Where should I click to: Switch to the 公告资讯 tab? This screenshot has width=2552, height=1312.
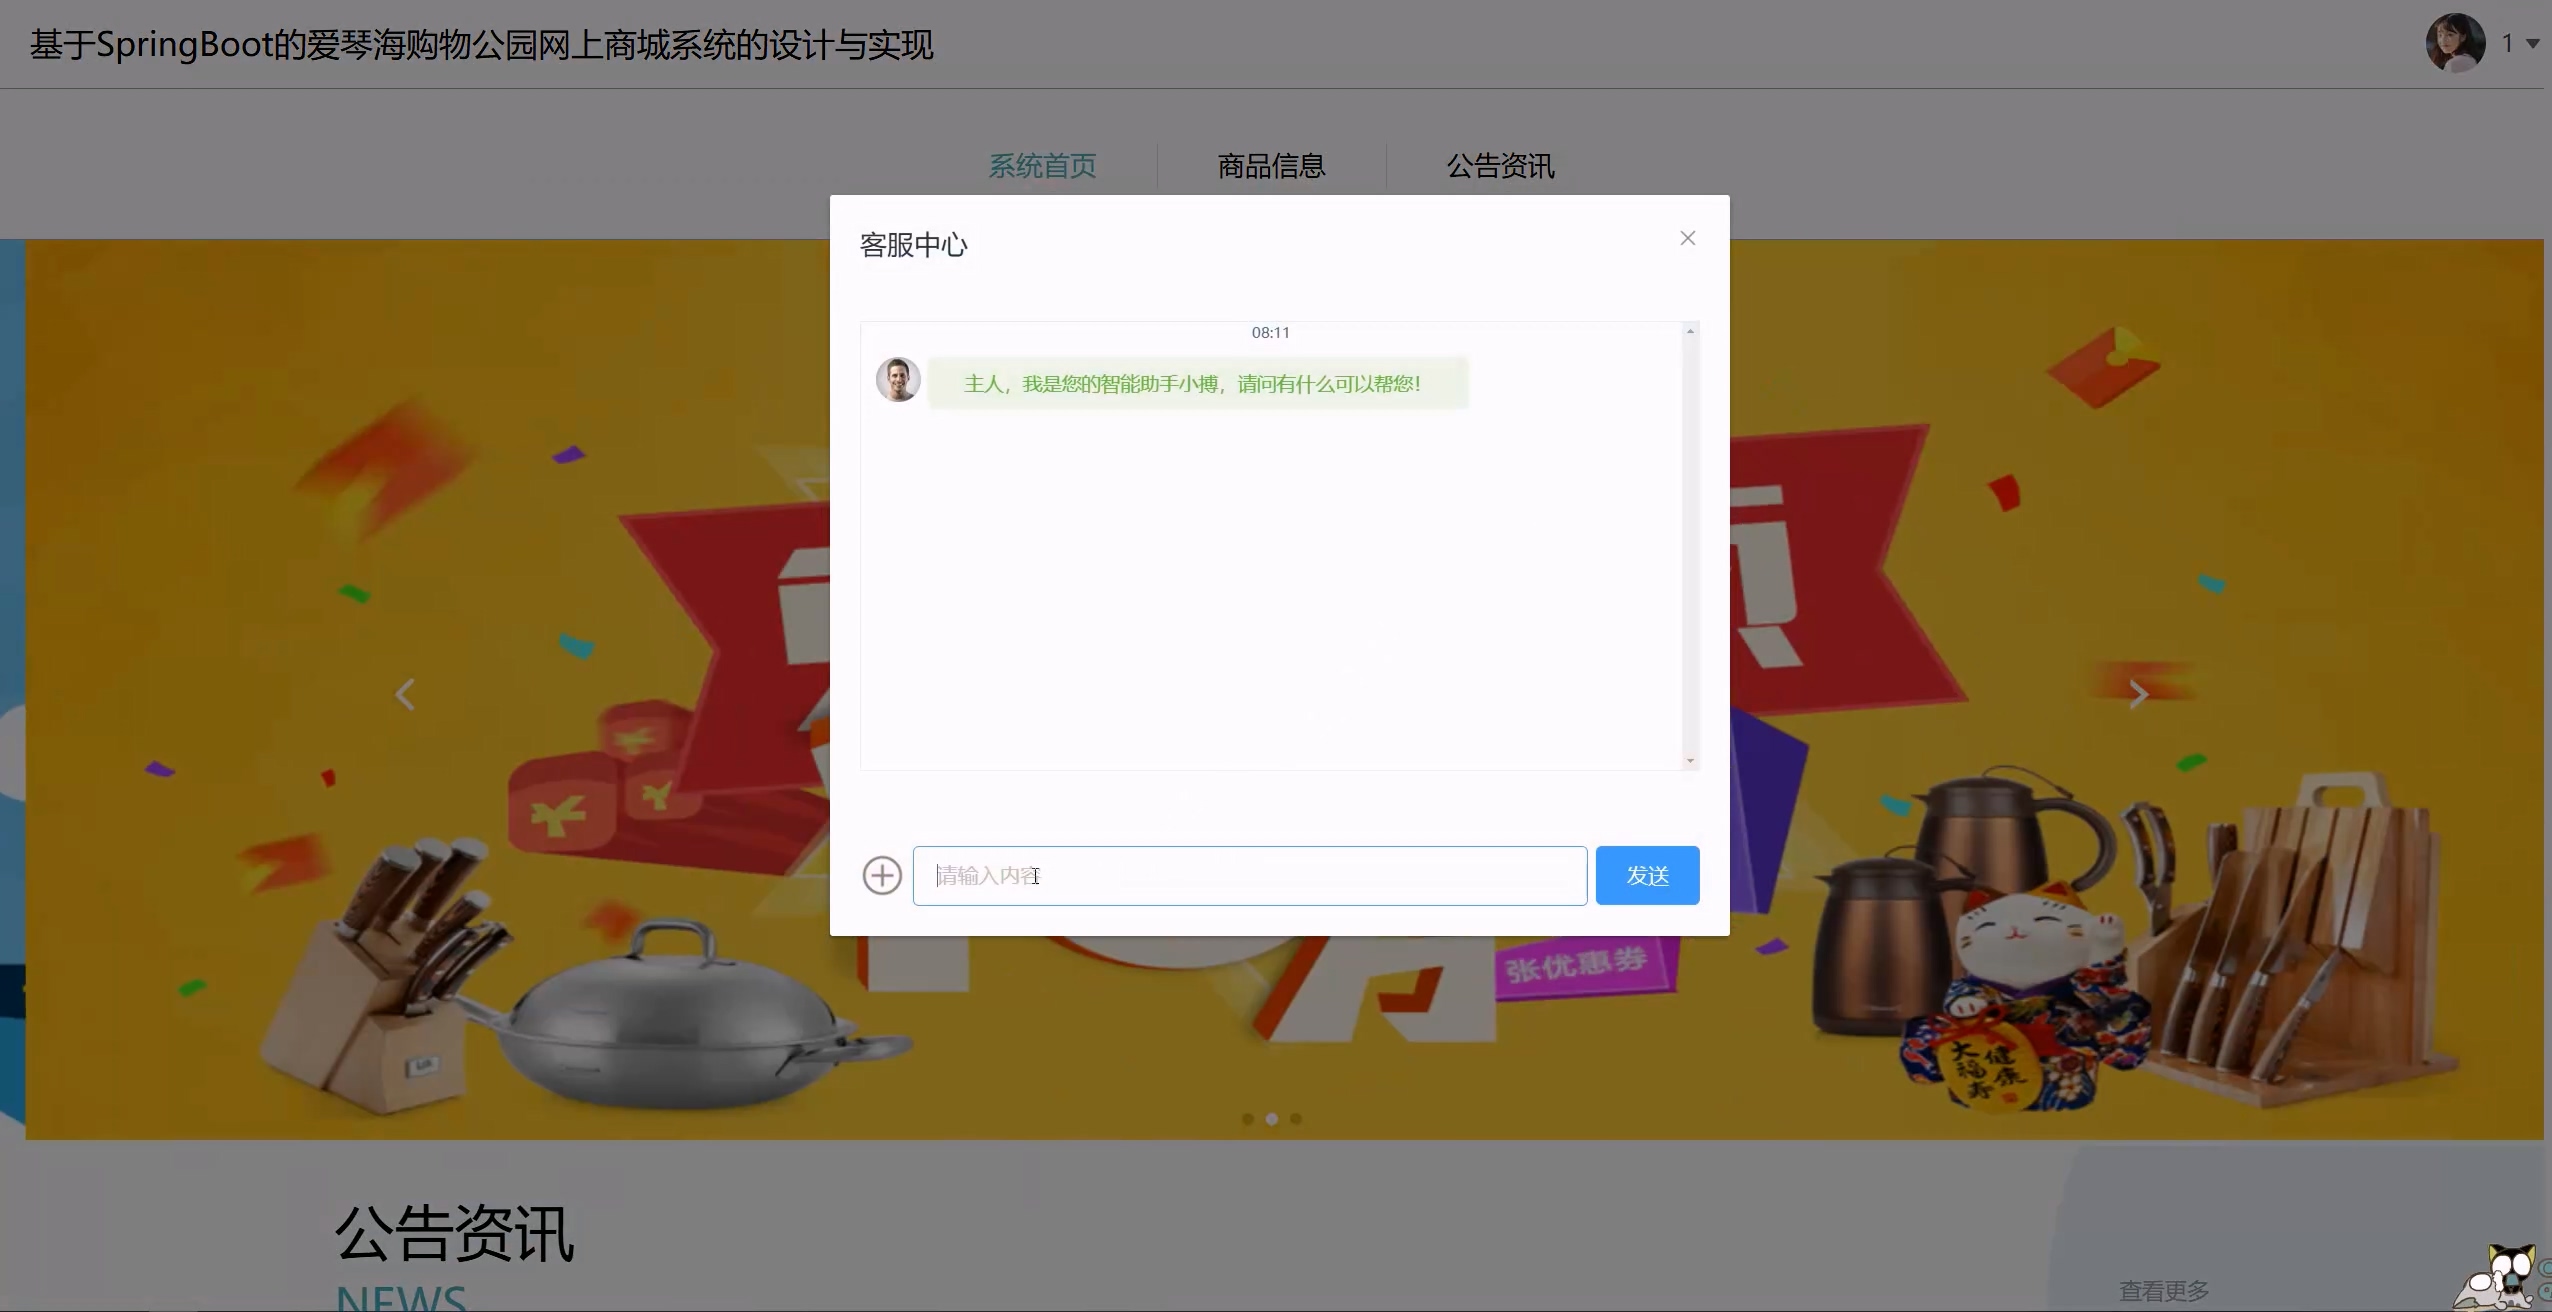(x=1500, y=166)
